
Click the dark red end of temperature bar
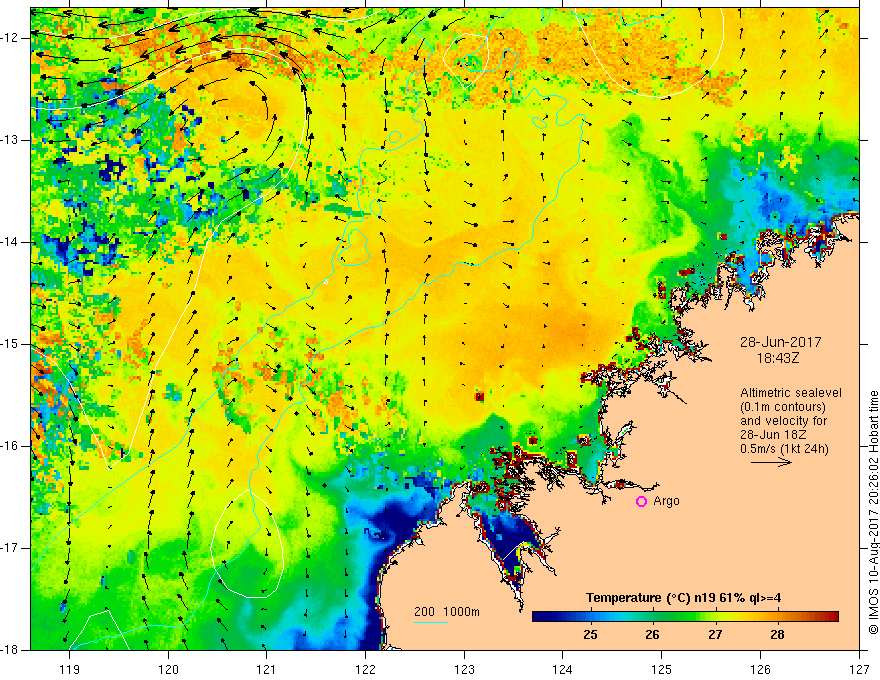pyautogui.click(x=833, y=617)
